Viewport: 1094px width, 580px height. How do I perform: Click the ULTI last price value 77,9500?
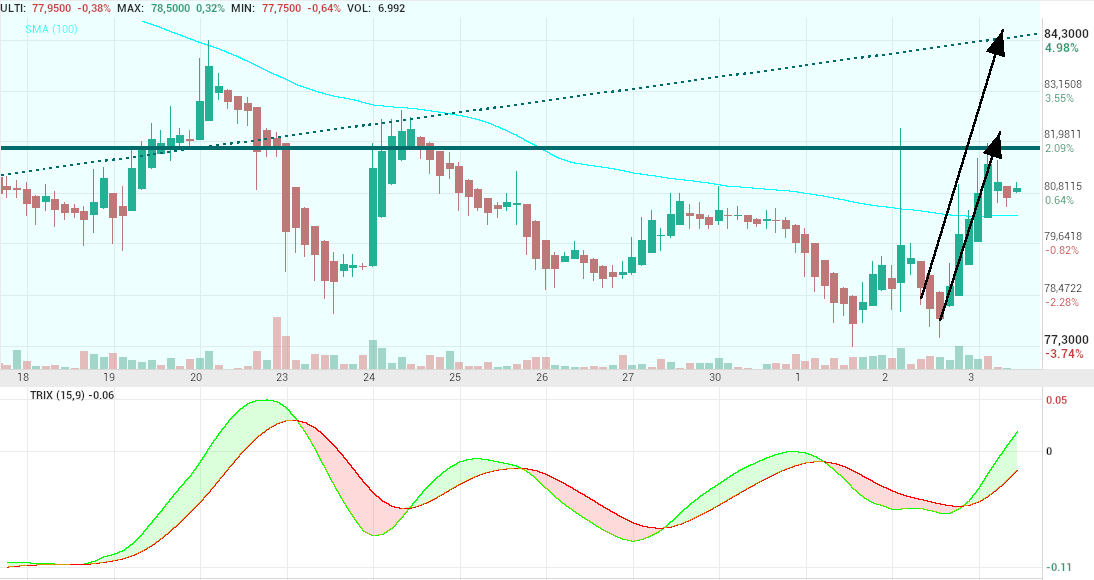[53, 8]
